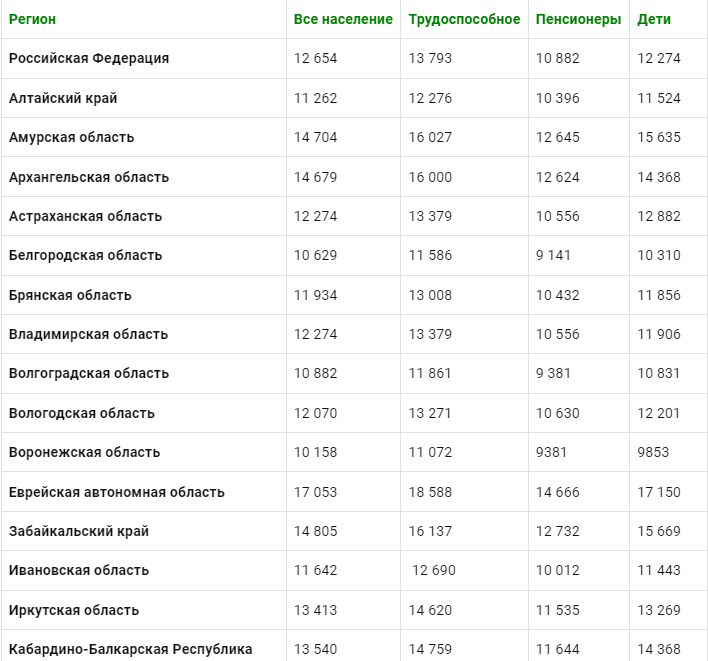Click the Трудоспособное column header
This screenshot has height=661, width=708.
tap(464, 19)
